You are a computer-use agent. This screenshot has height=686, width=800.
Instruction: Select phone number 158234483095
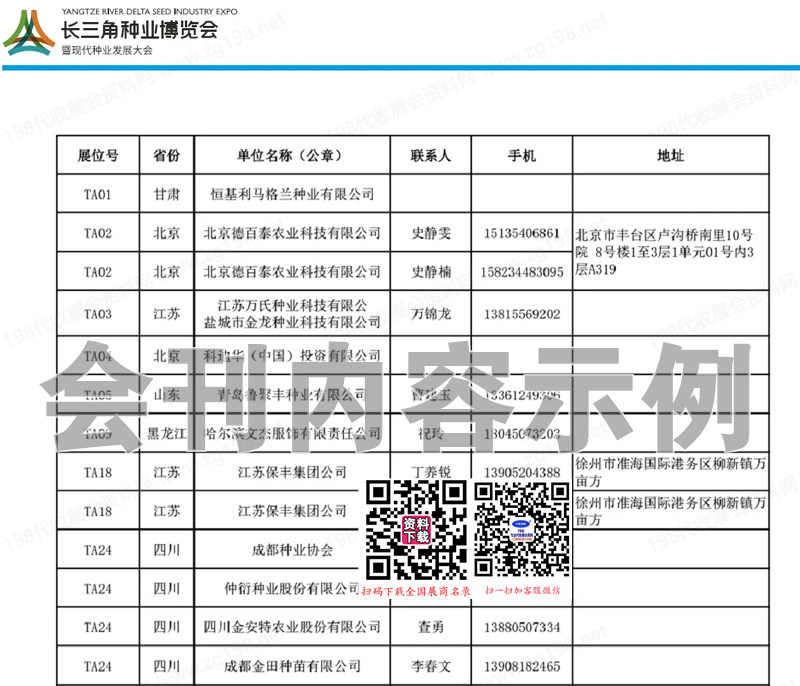tap(521, 272)
